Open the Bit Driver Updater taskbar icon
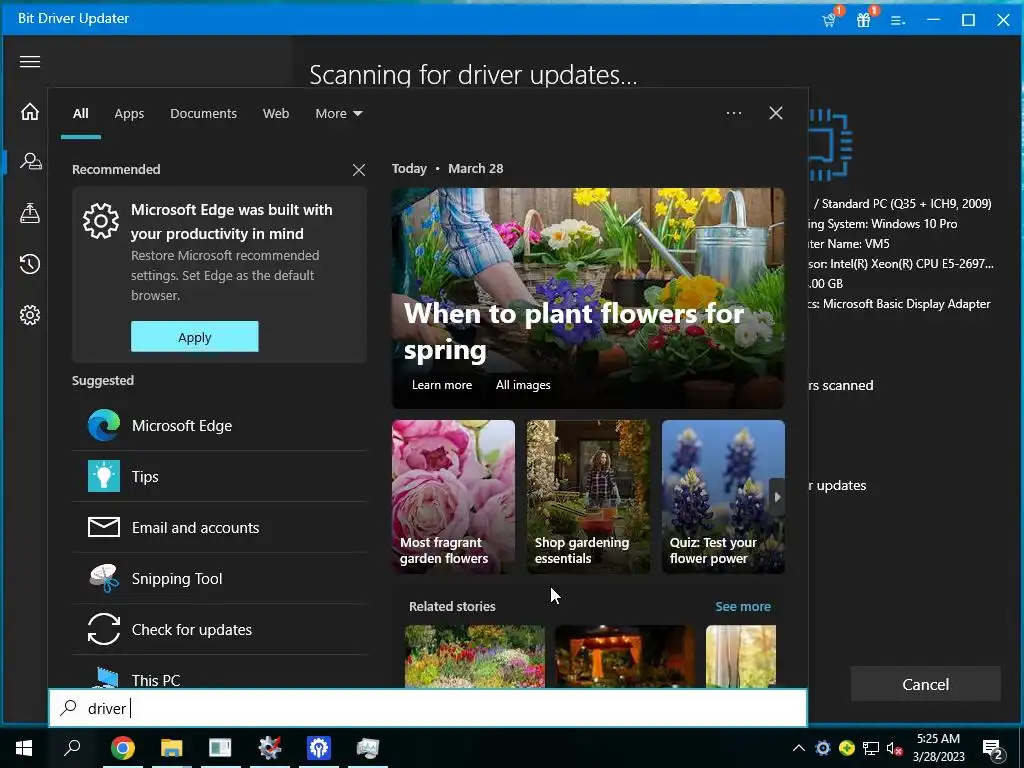 (319, 748)
